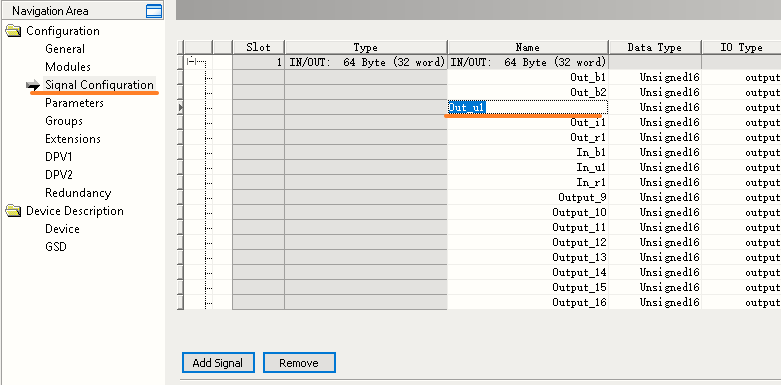The width and height of the screenshot is (781, 386).
Task: Click output IO type of Out_b2
Action: (x=763, y=93)
